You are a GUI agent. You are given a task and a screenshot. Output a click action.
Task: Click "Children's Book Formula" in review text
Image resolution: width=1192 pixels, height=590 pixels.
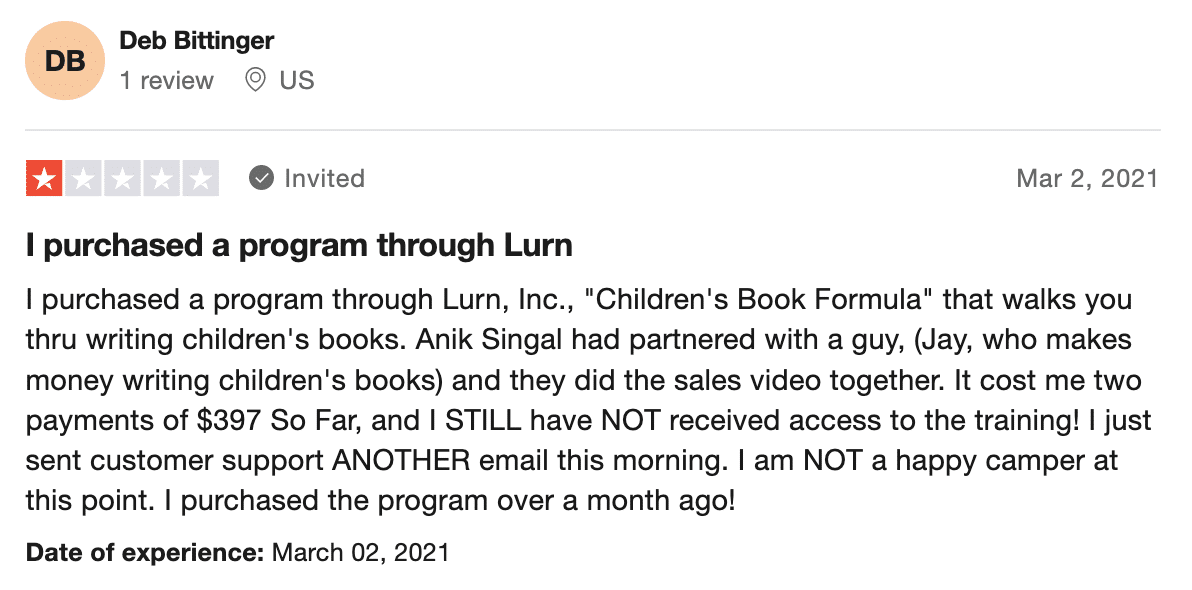(x=759, y=300)
